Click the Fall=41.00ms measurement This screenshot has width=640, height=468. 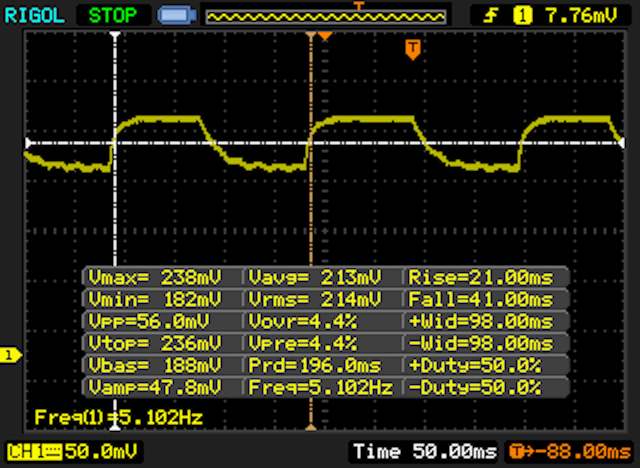(x=481, y=299)
